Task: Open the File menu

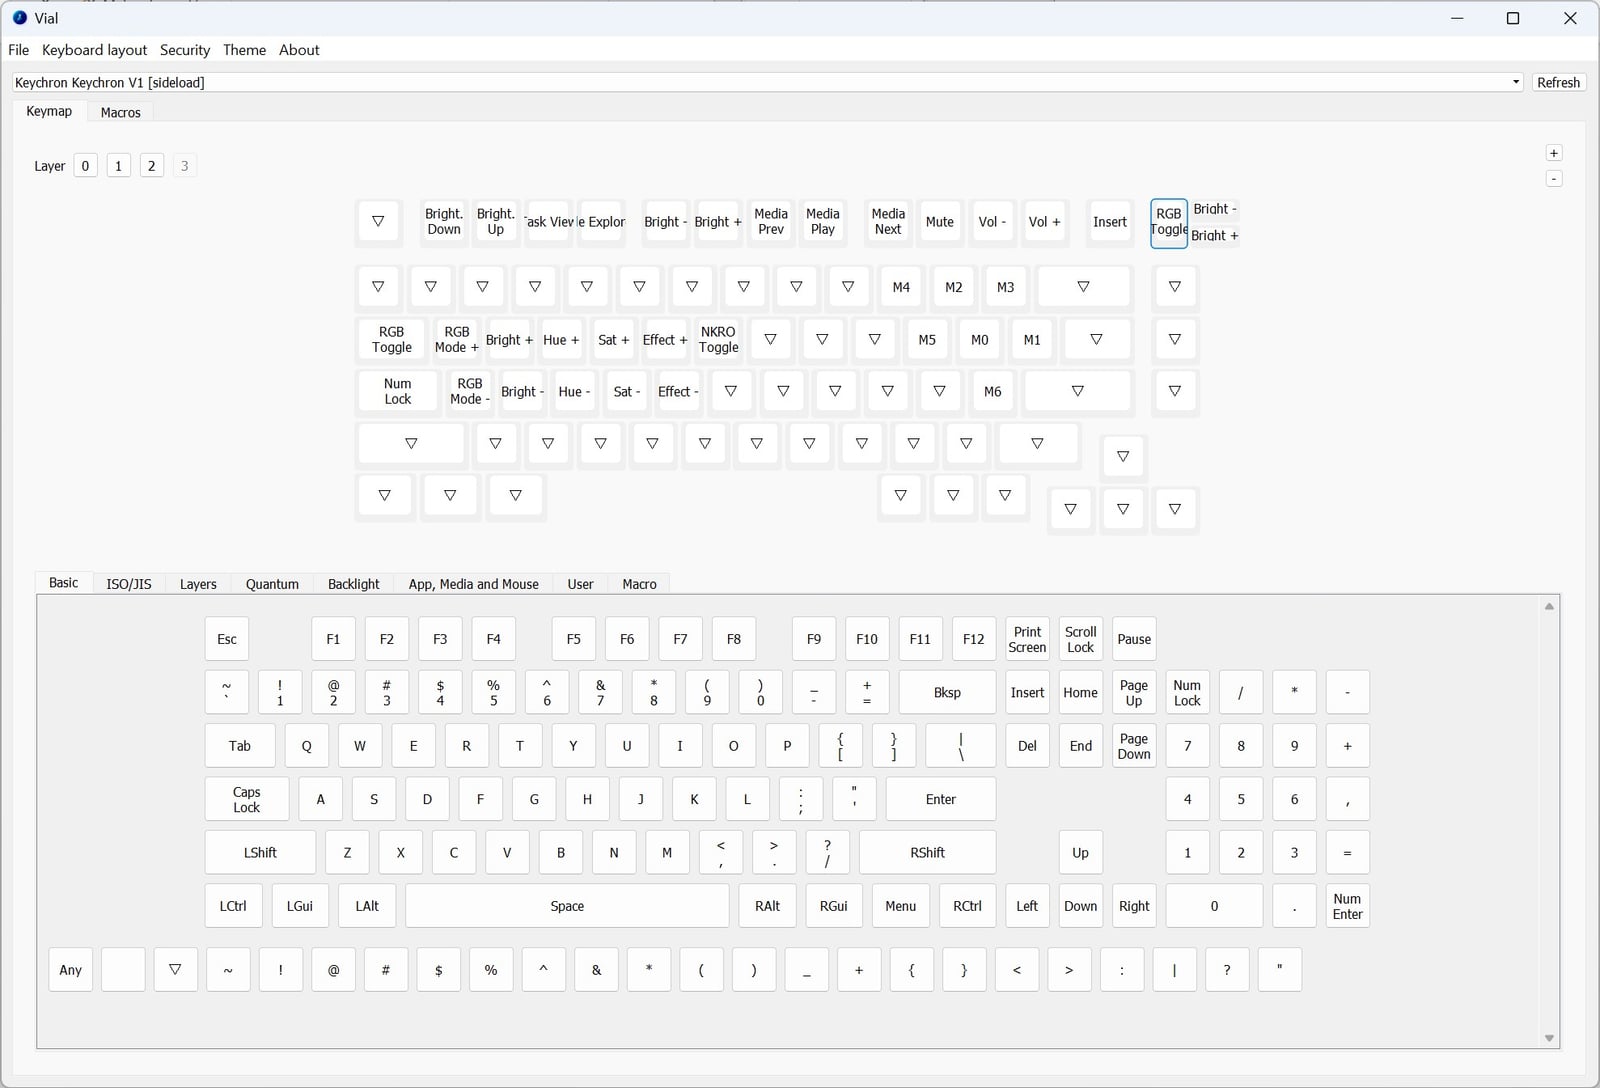Action: (x=18, y=50)
